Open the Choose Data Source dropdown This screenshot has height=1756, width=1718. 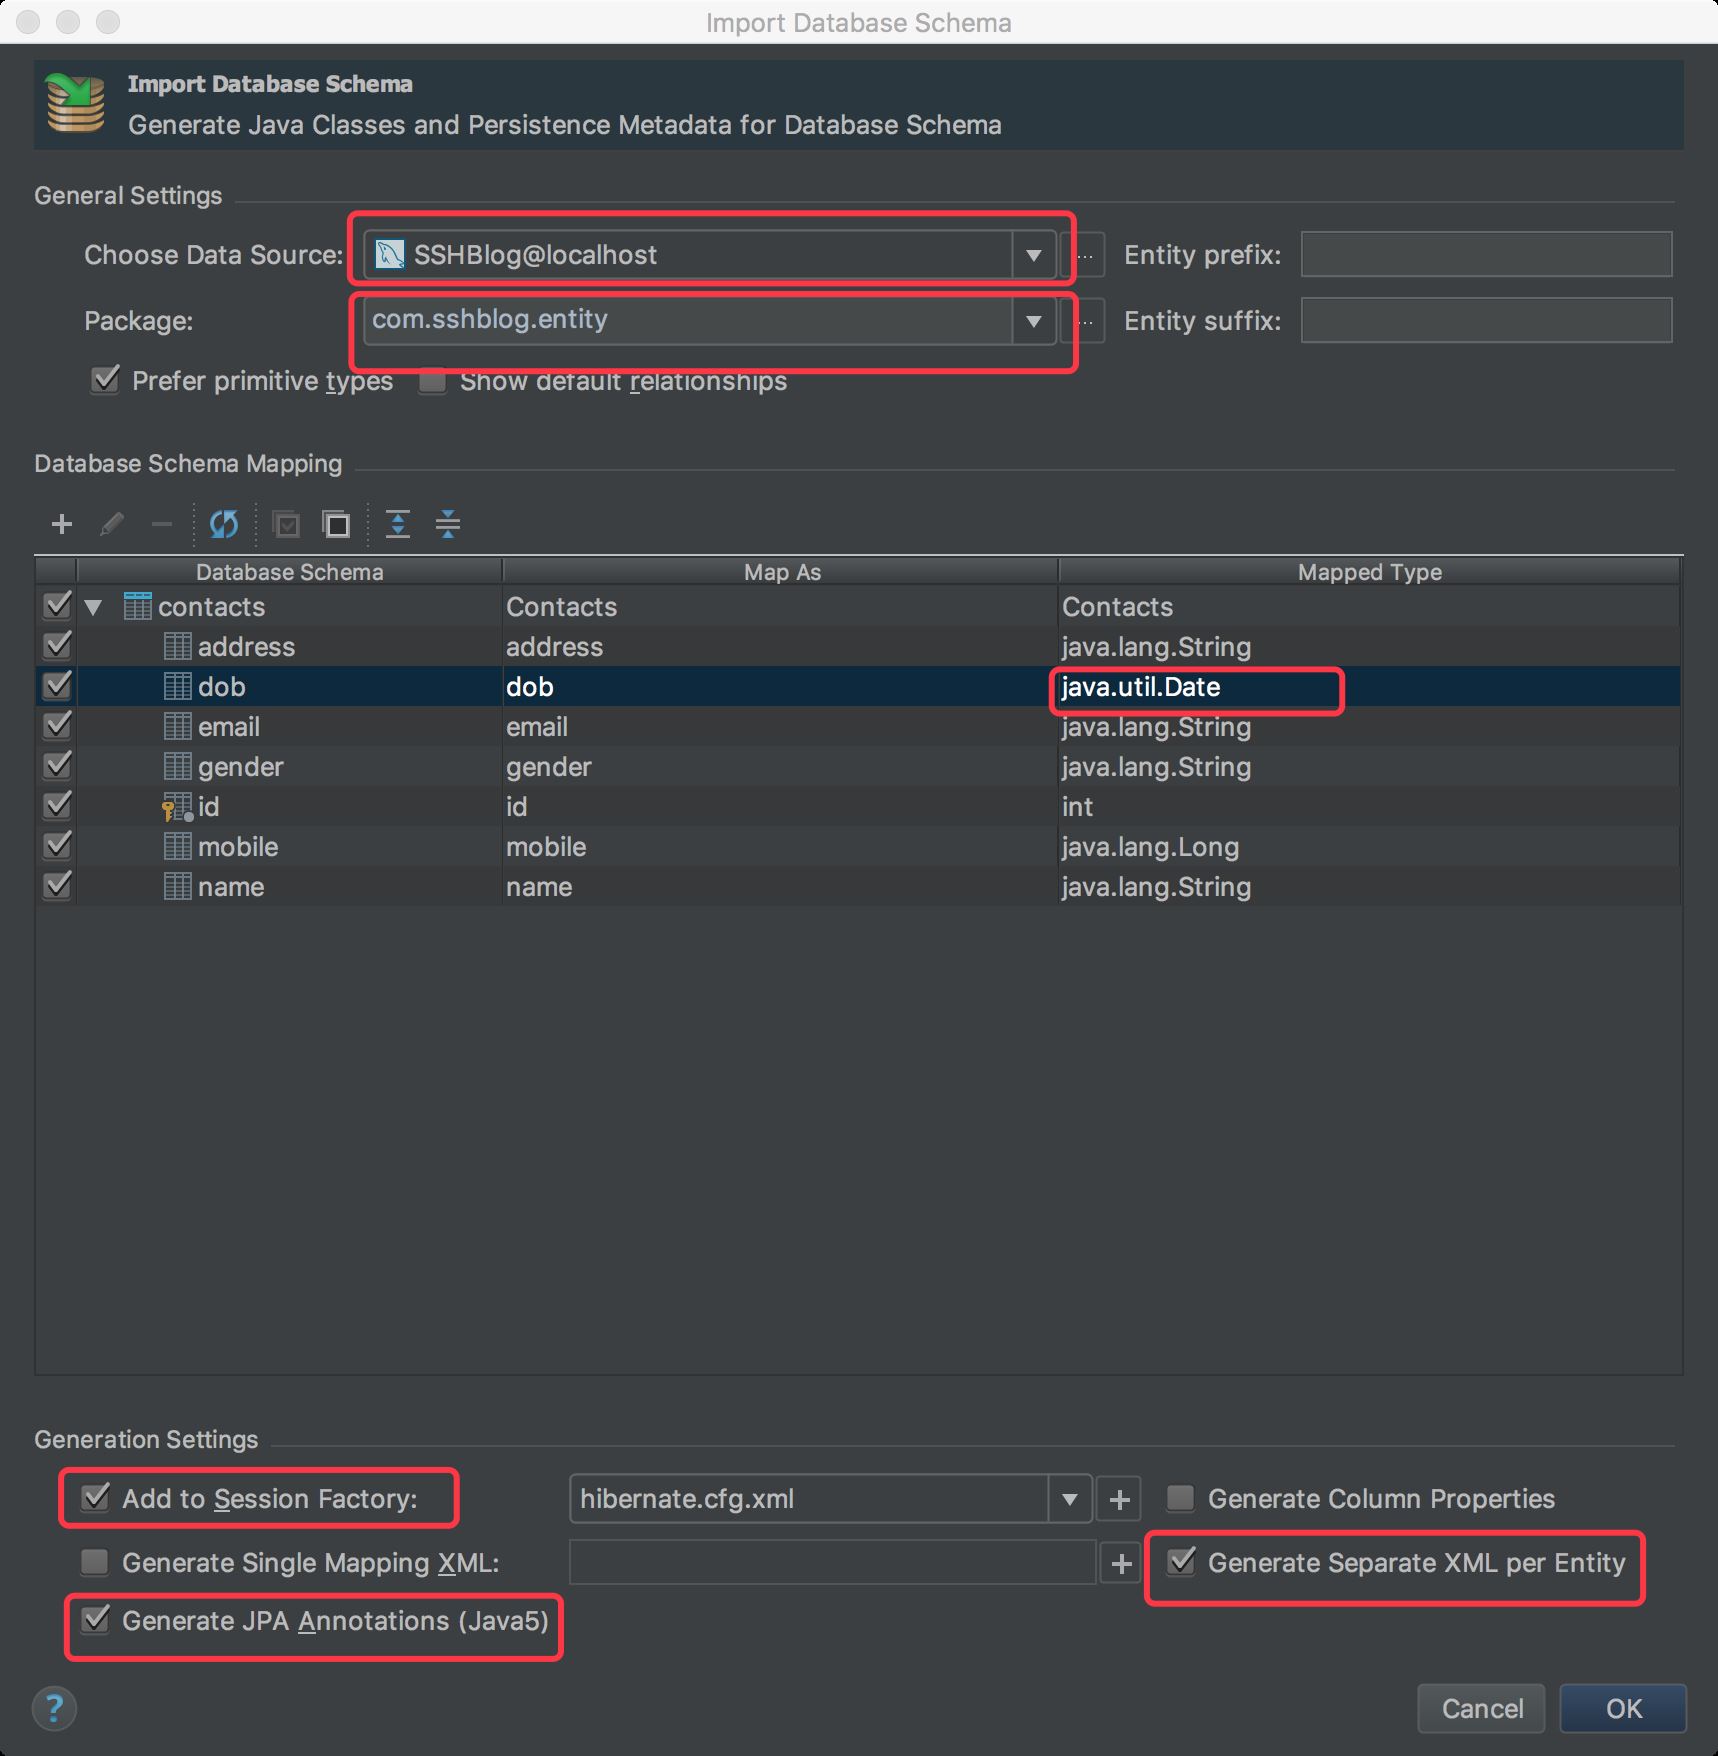pyautogui.click(x=1033, y=255)
